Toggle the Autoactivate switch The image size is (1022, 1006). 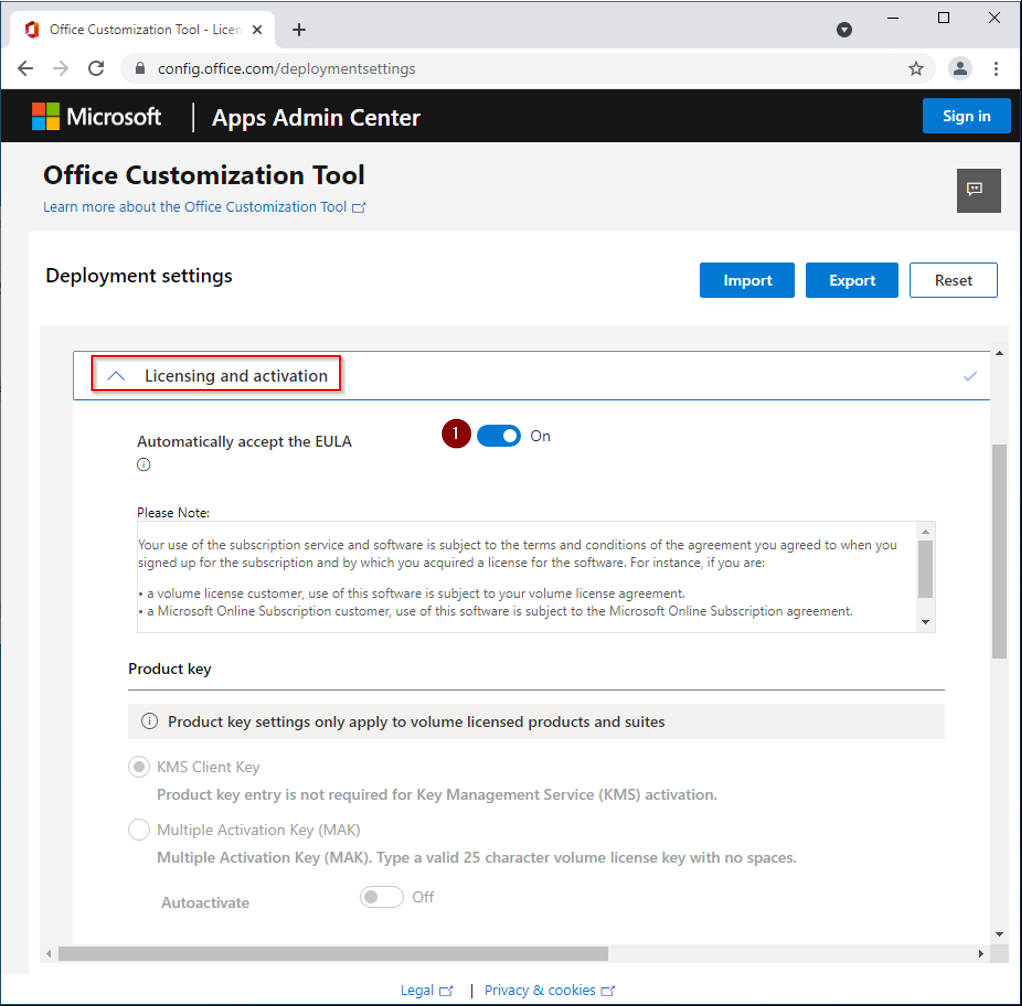tap(382, 897)
